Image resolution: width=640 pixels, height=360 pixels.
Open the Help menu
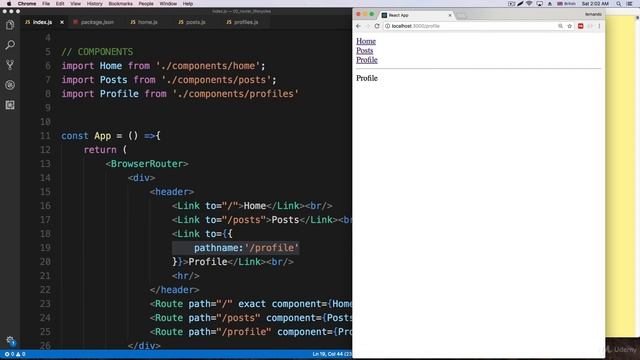click(x=188, y=4)
